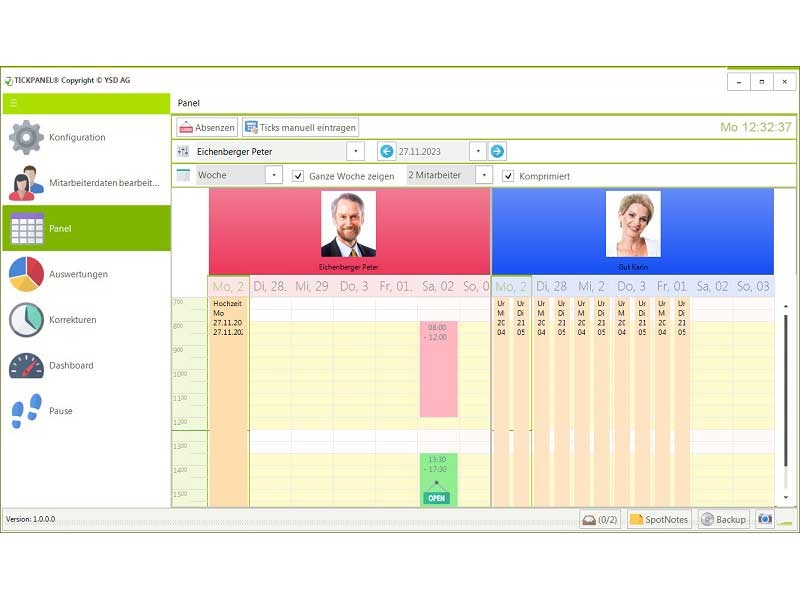
Task: Open the Dashboard gauge icon
Action: tap(26, 366)
